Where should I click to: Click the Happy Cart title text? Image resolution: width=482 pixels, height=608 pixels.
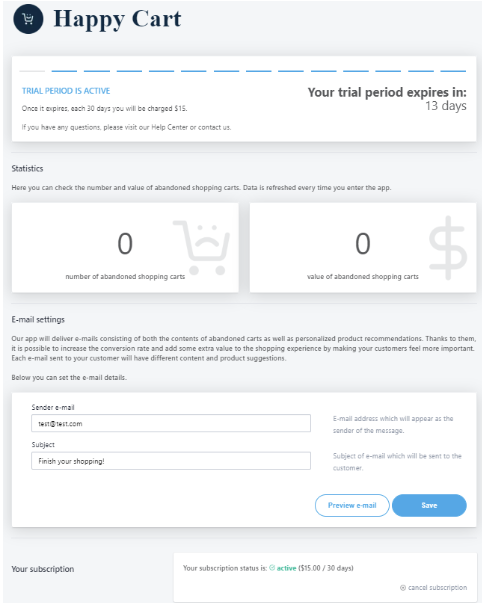117,19
